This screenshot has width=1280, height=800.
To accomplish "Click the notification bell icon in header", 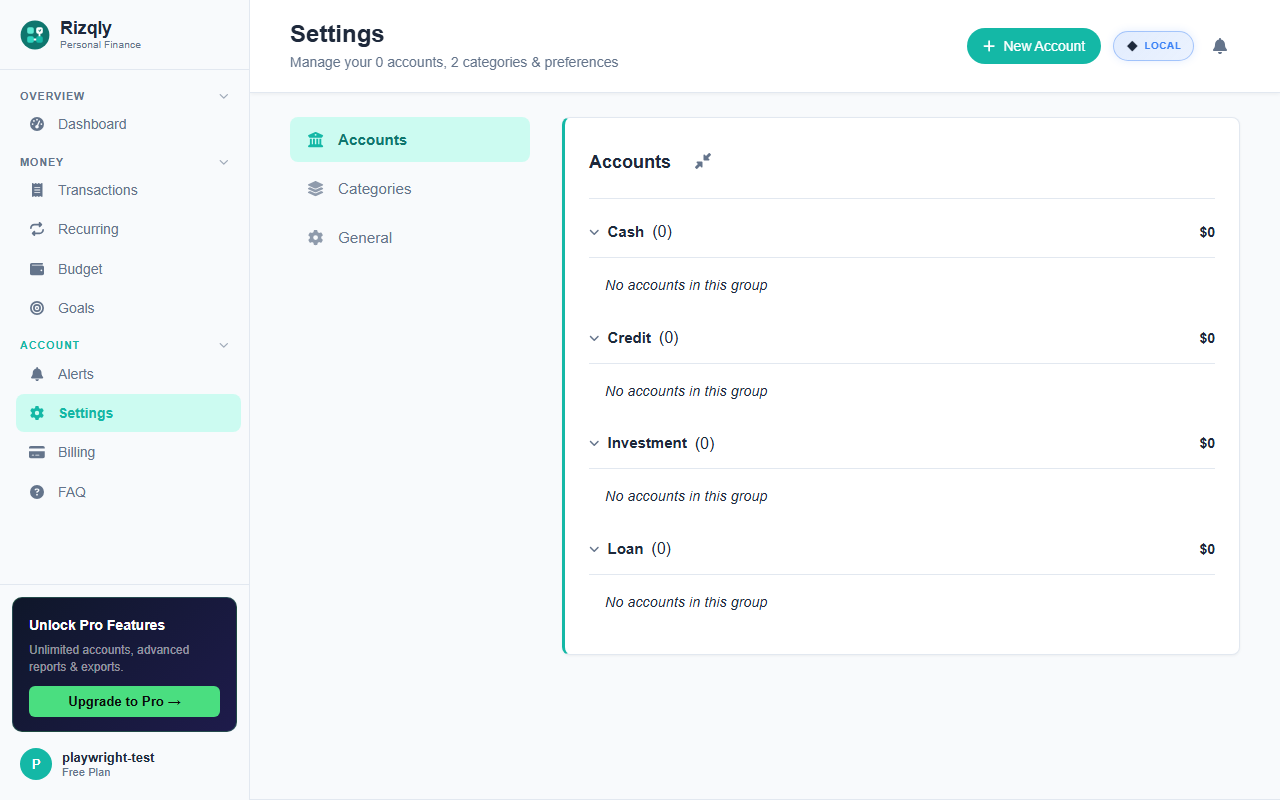I will [1219, 46].
